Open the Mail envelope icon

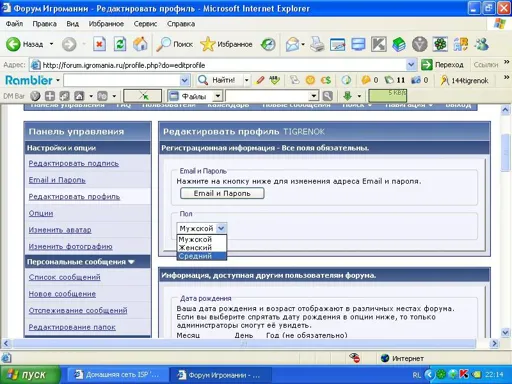coord(292,44)
